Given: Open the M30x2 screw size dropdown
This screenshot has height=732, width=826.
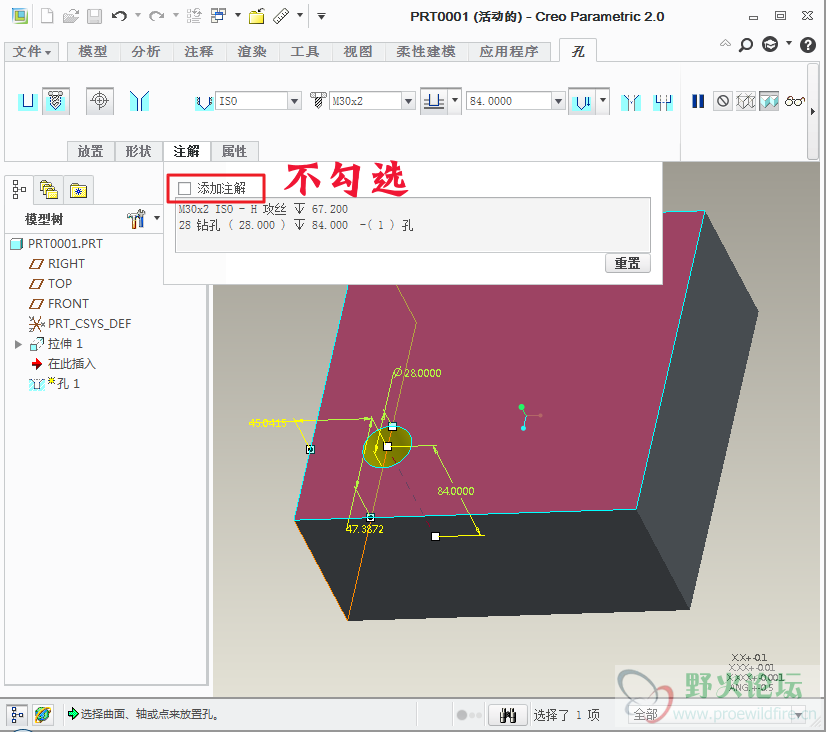Looking at the screenshot, I should pos(408,101).
